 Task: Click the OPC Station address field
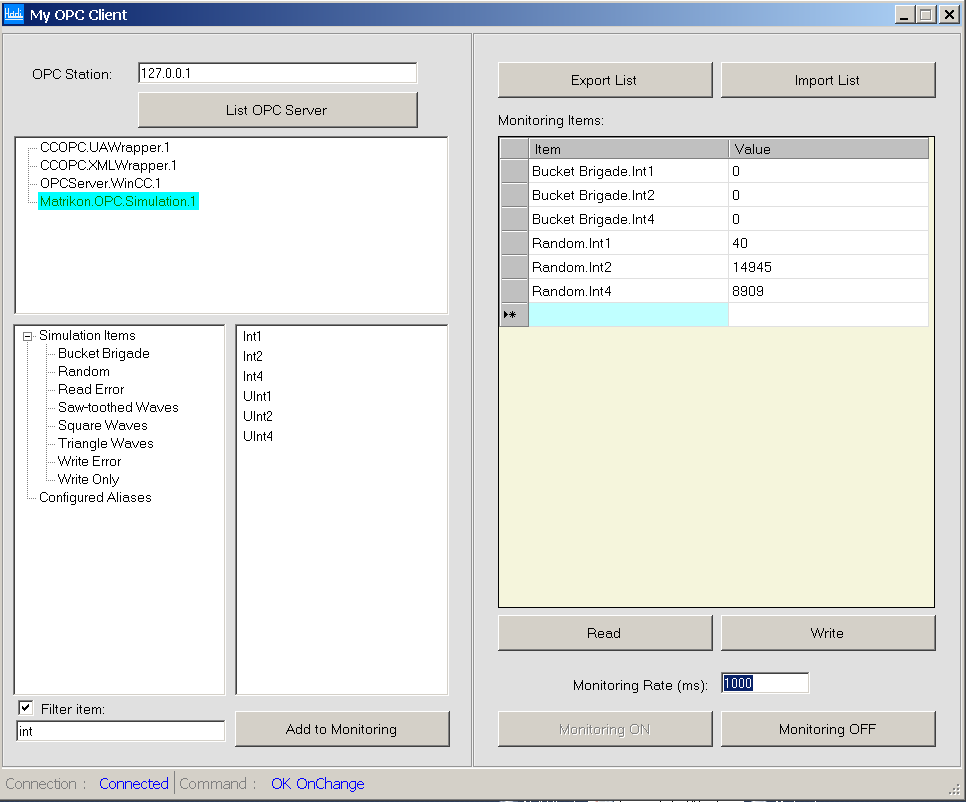point(277,72)
